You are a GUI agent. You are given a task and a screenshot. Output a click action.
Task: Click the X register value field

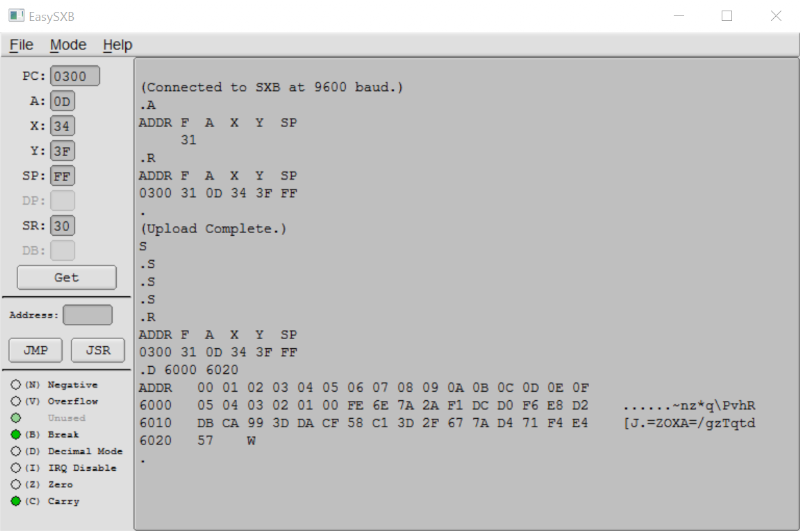click(x=63, y=126)
